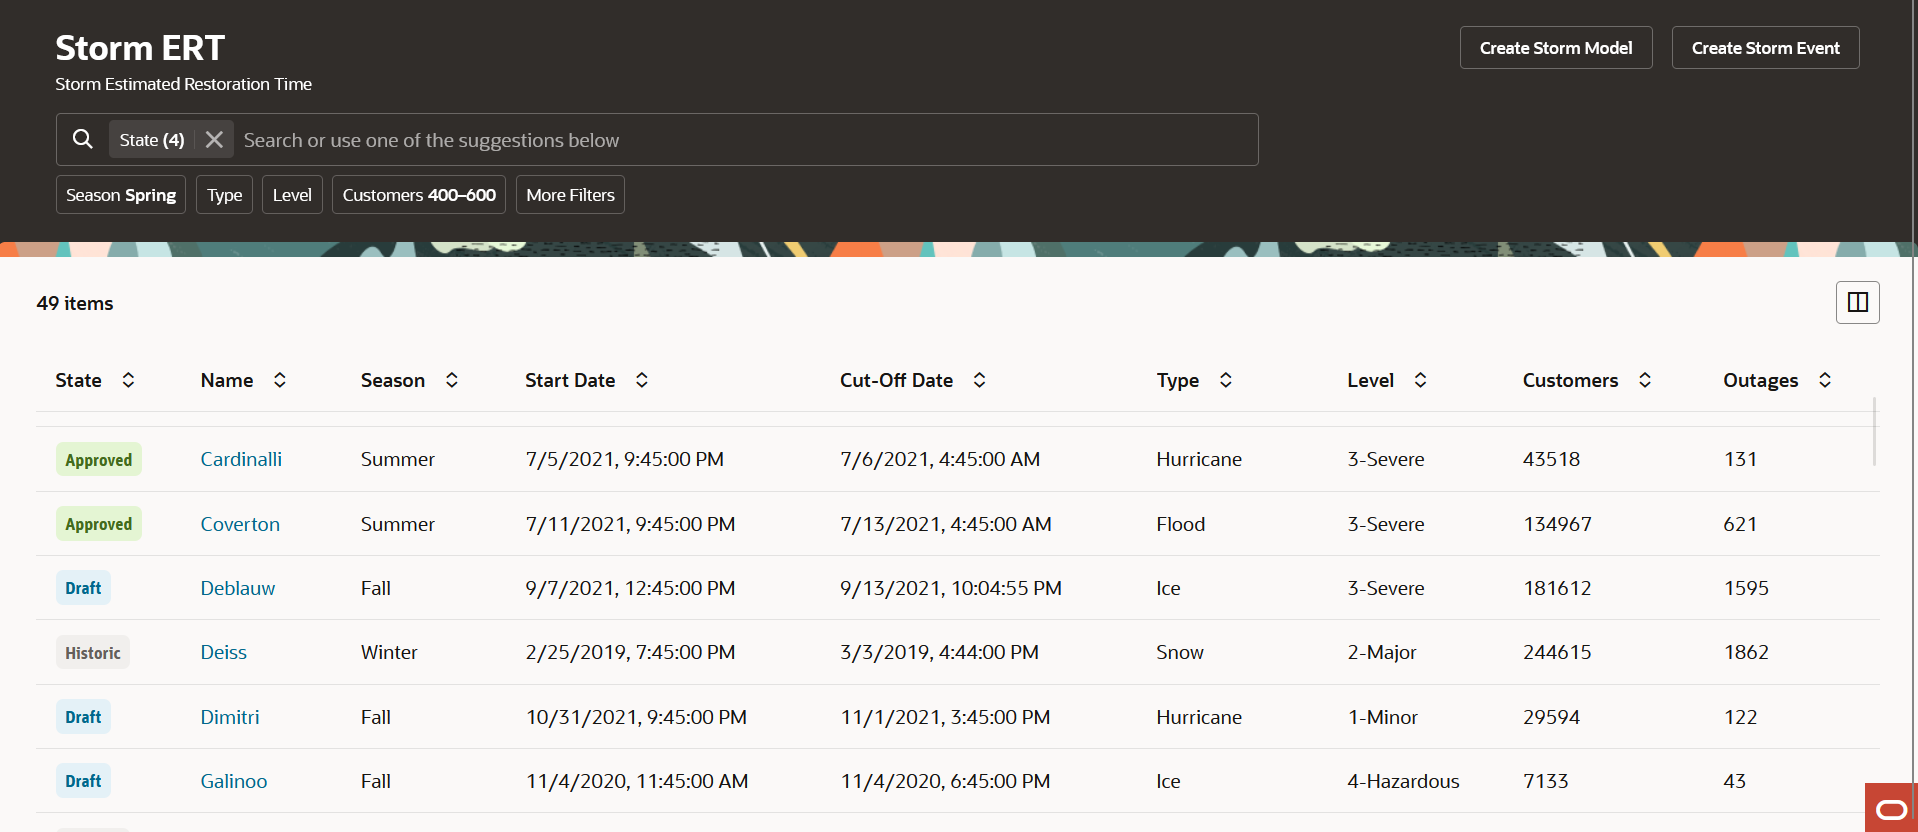This screenshot has height=832, width=1918.
Task: Open the Season Spring filter dropdown
Action: pos(121,195)
